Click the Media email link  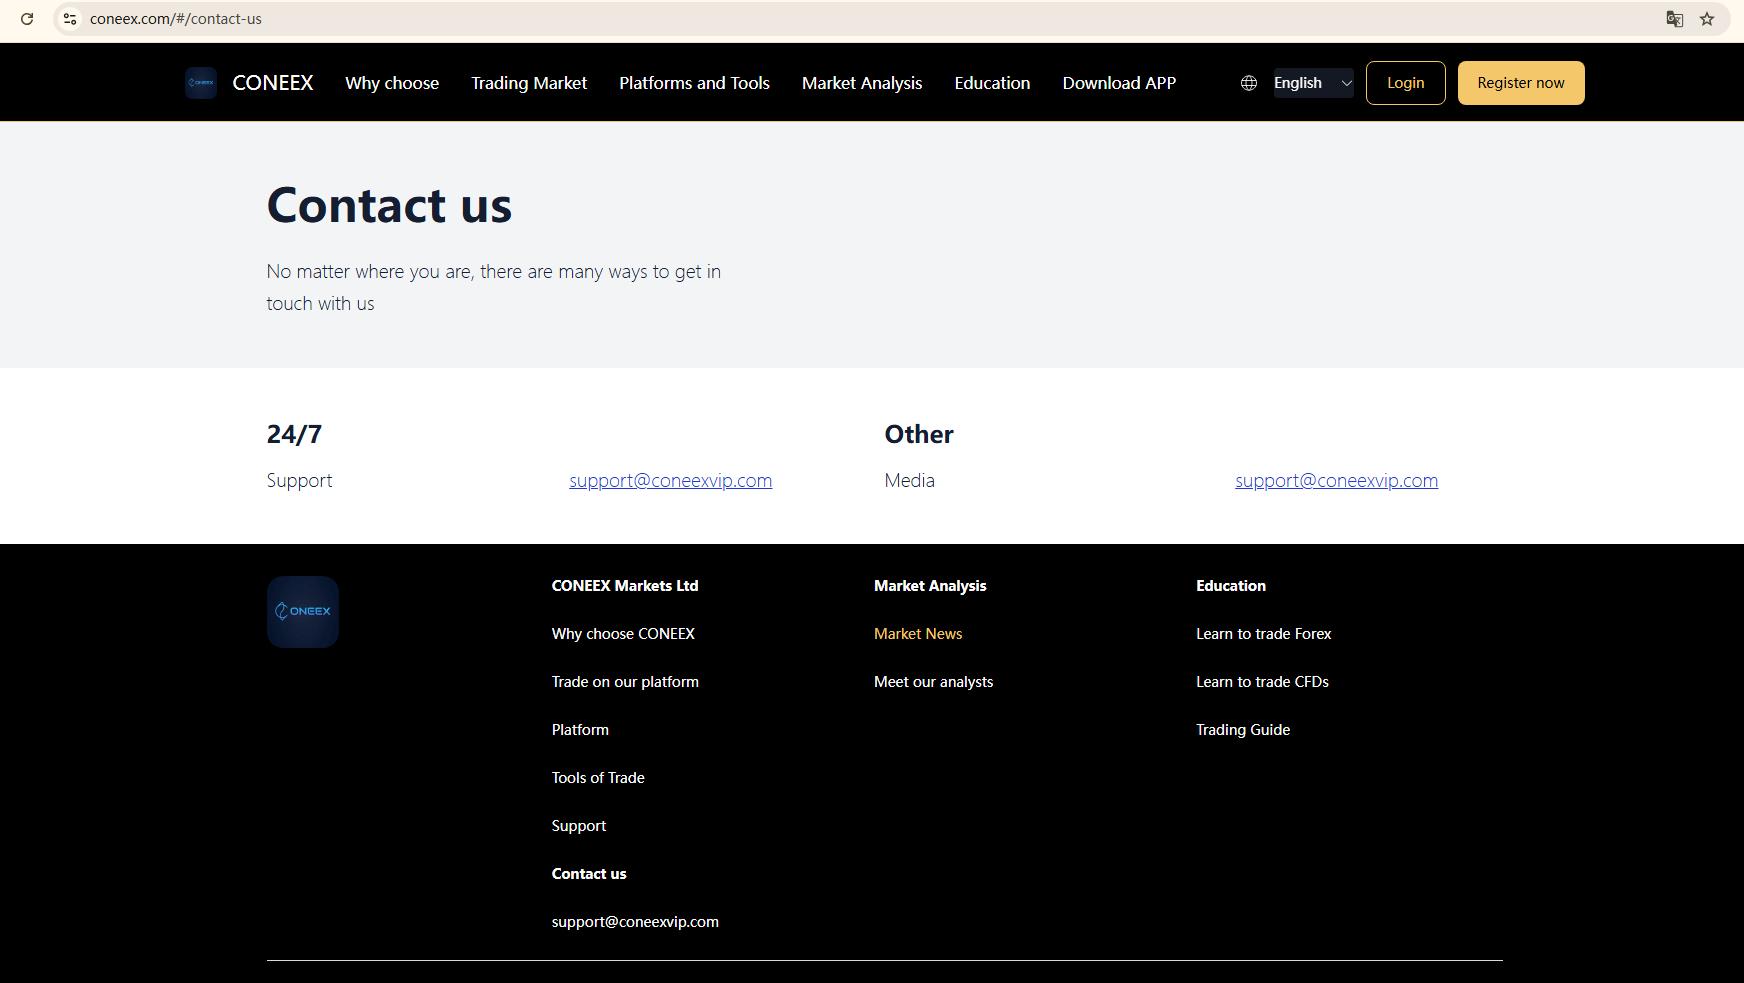click(x=1336, y=480)
